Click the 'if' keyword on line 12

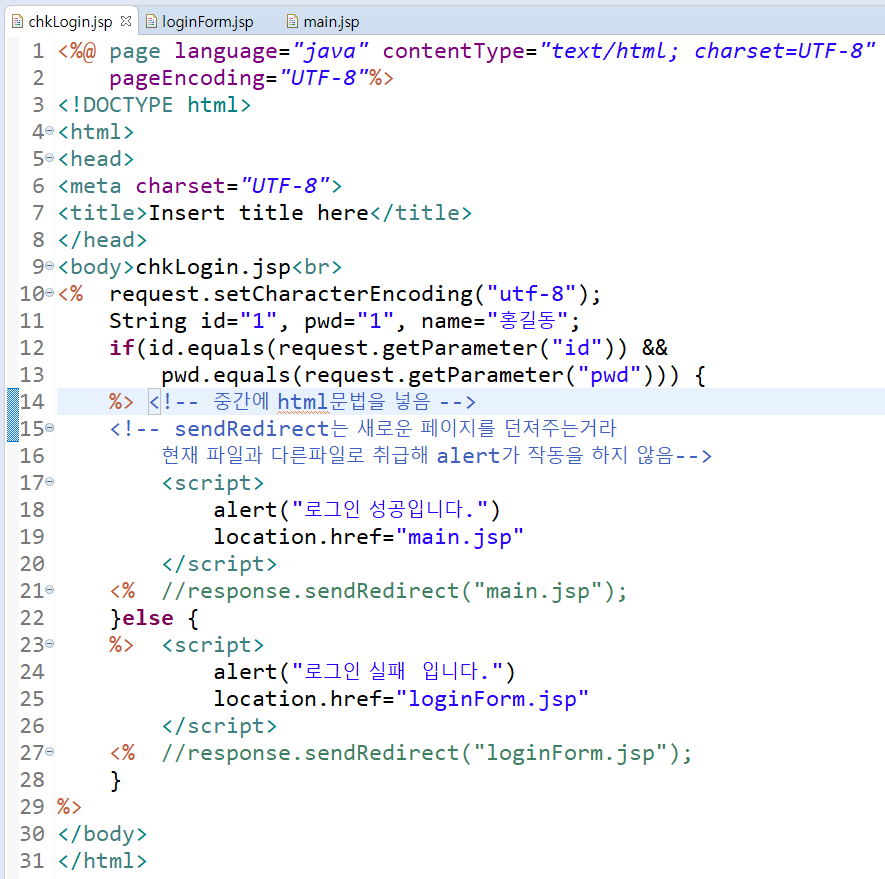pyautogui.click(x=121, y=348)
